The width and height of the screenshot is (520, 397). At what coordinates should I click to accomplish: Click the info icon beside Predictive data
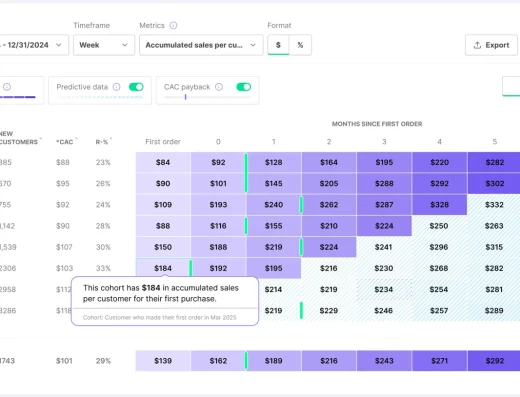116,87
